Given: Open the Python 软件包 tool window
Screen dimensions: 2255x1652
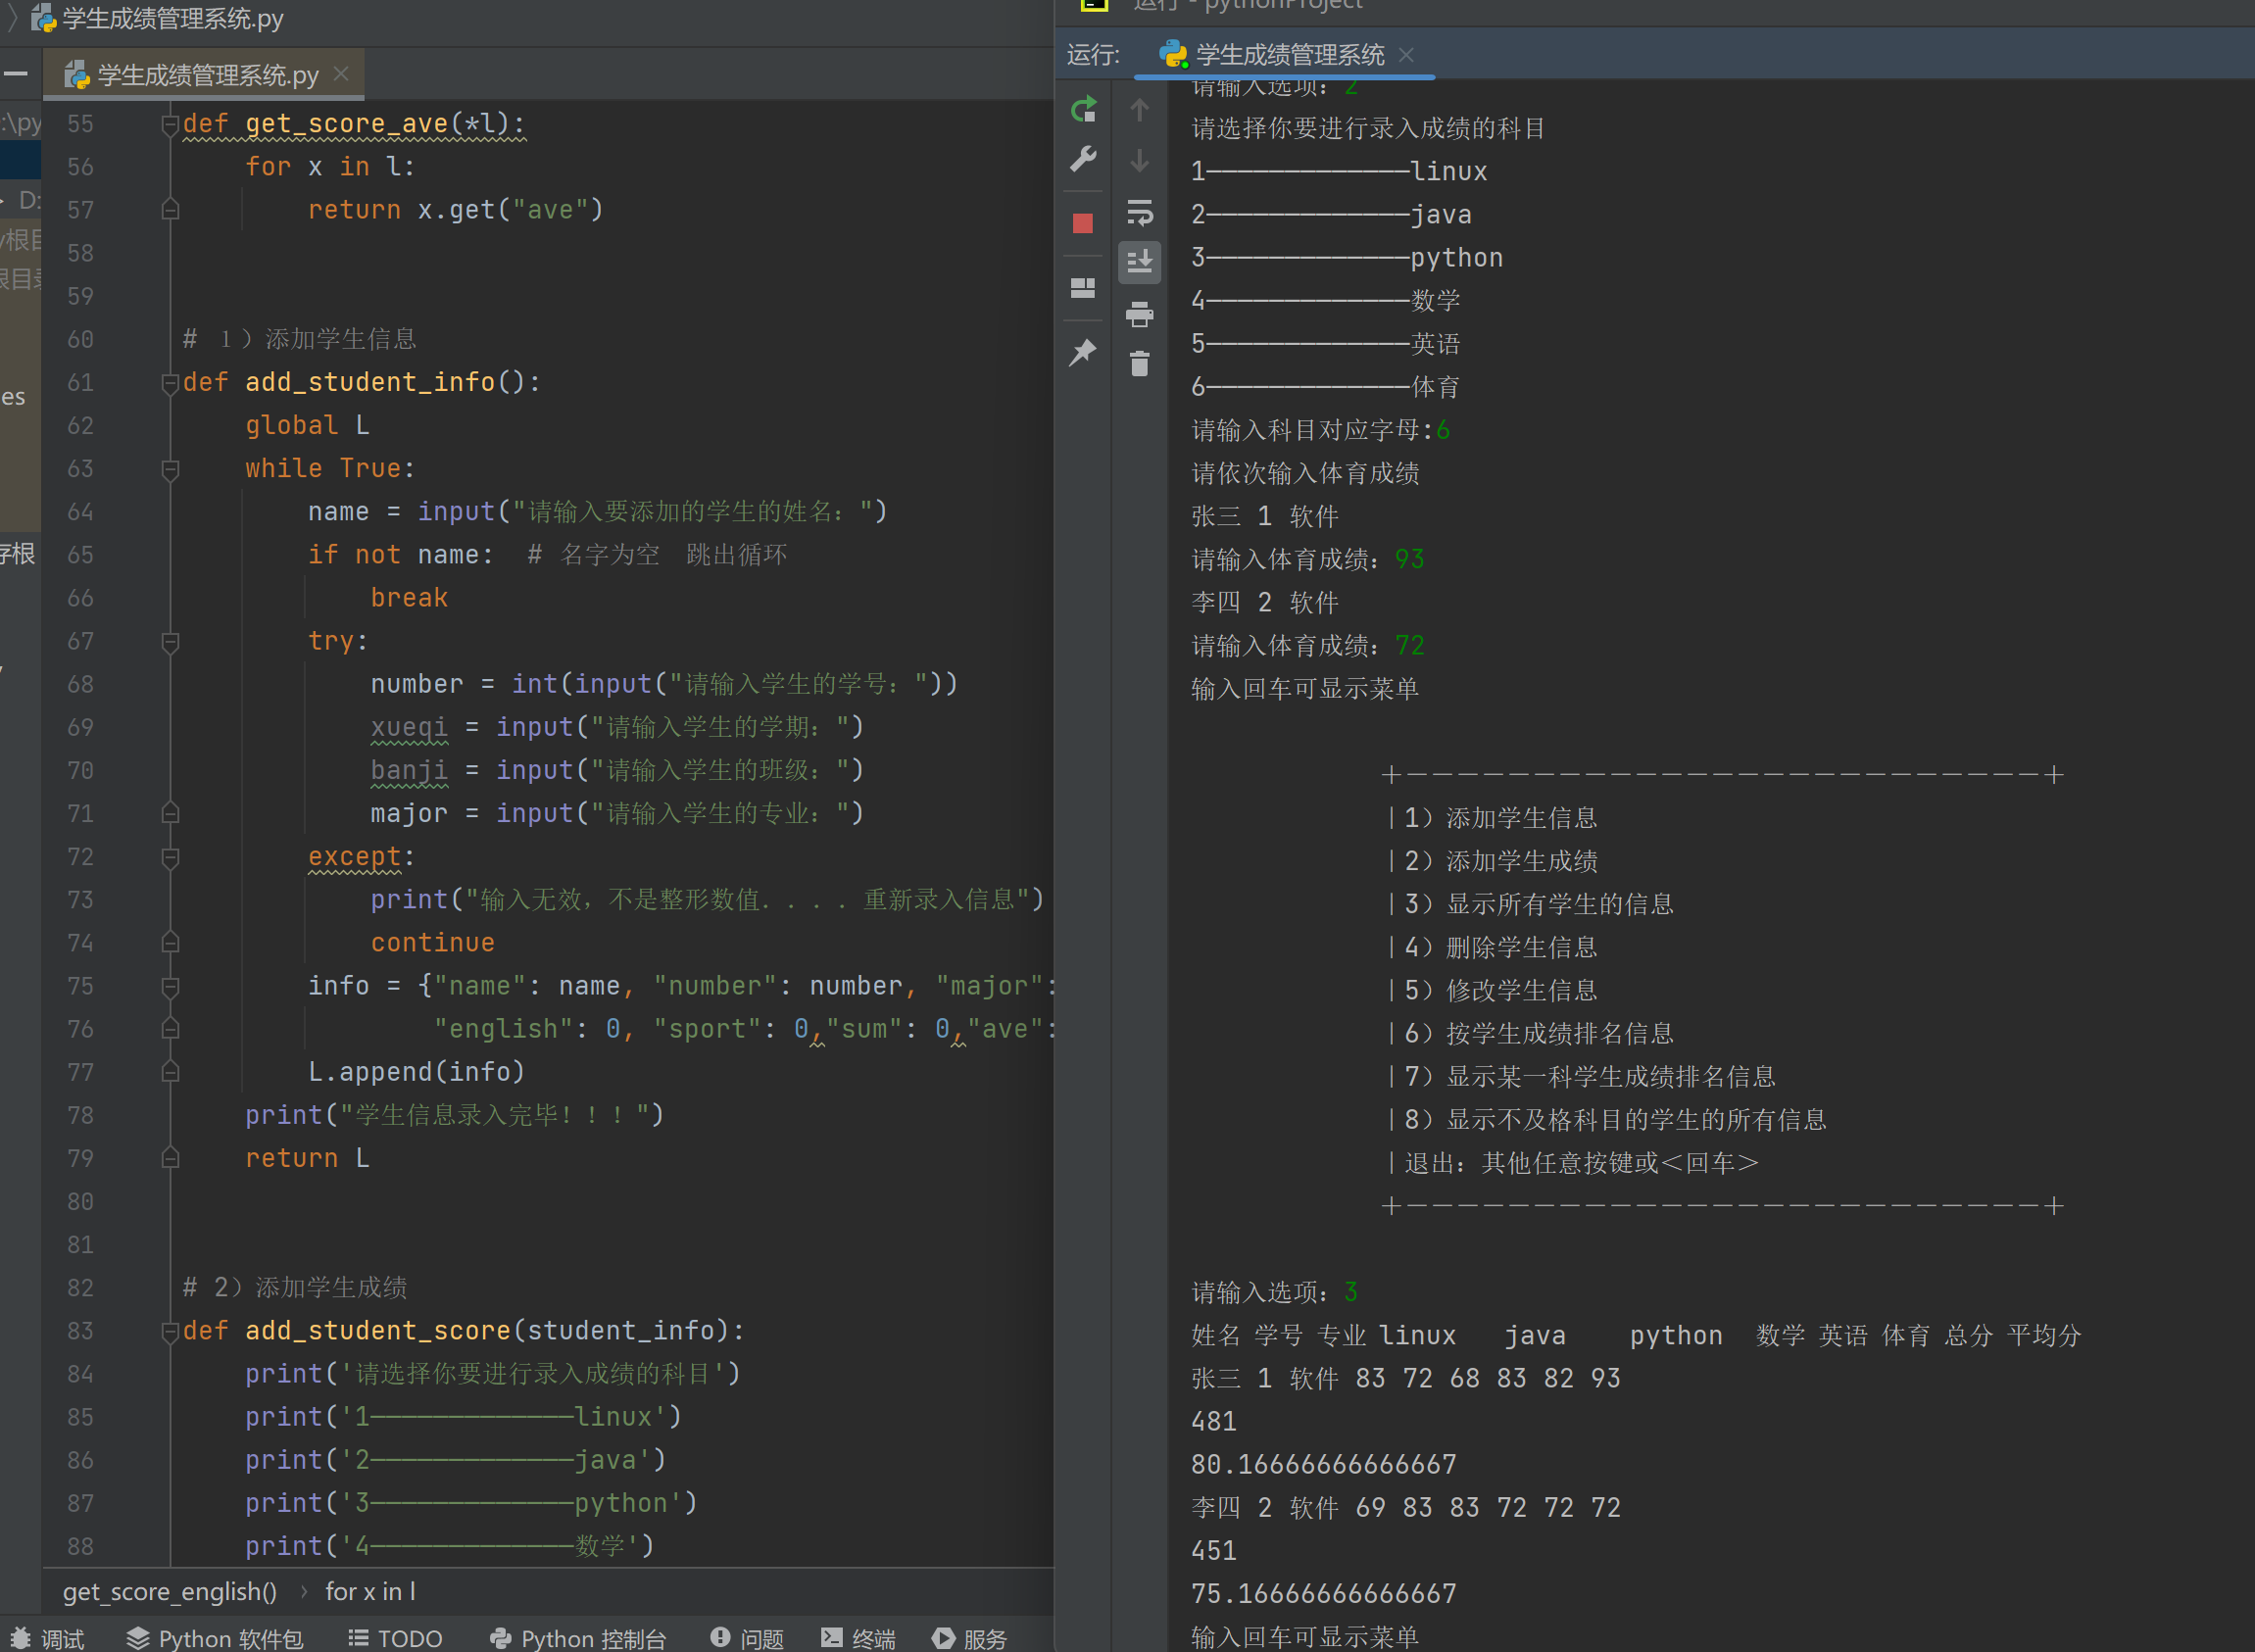Looking at the screenshot, I should pyautogui.click(x=216, y=1638).
